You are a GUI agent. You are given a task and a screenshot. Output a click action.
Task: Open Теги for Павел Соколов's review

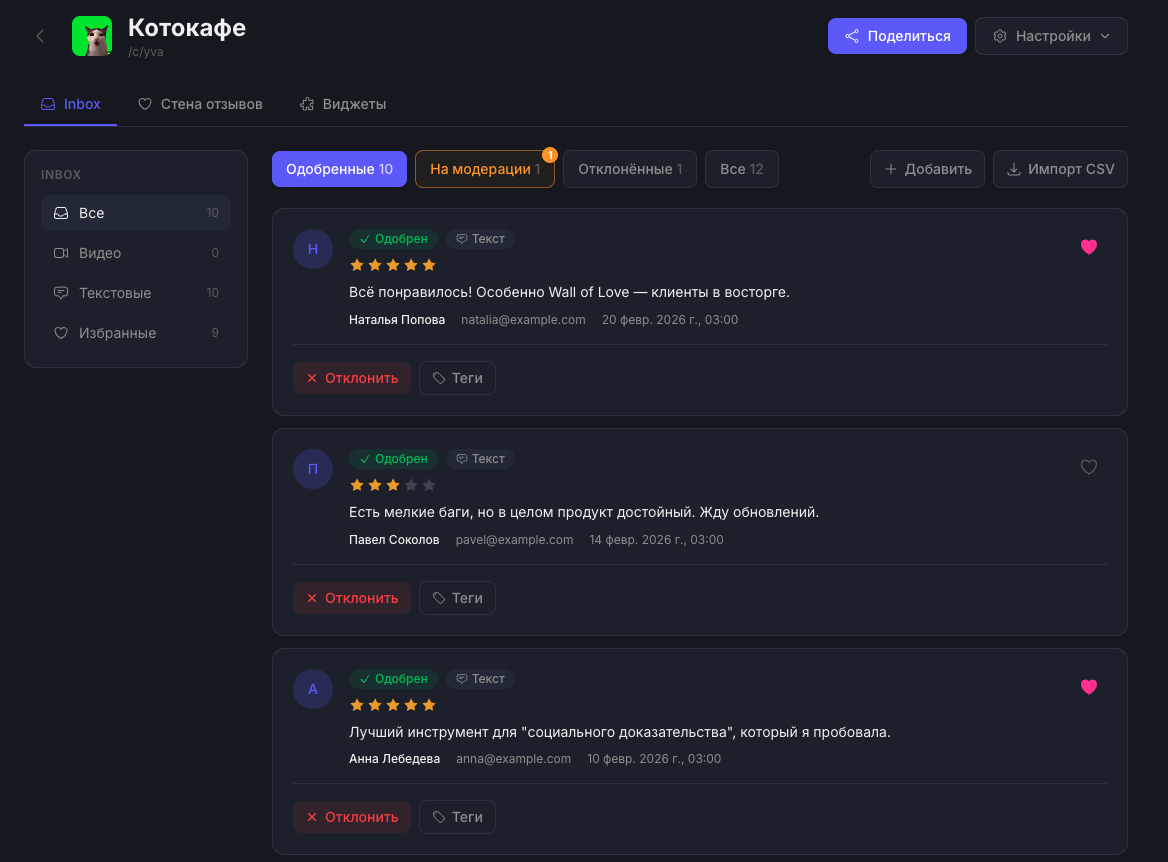457,598
